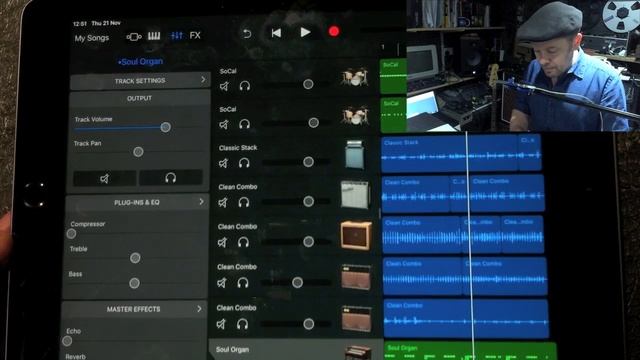Solo the Clean Combo track with white amp
The image size is (640, 360).
coord(244,202)
